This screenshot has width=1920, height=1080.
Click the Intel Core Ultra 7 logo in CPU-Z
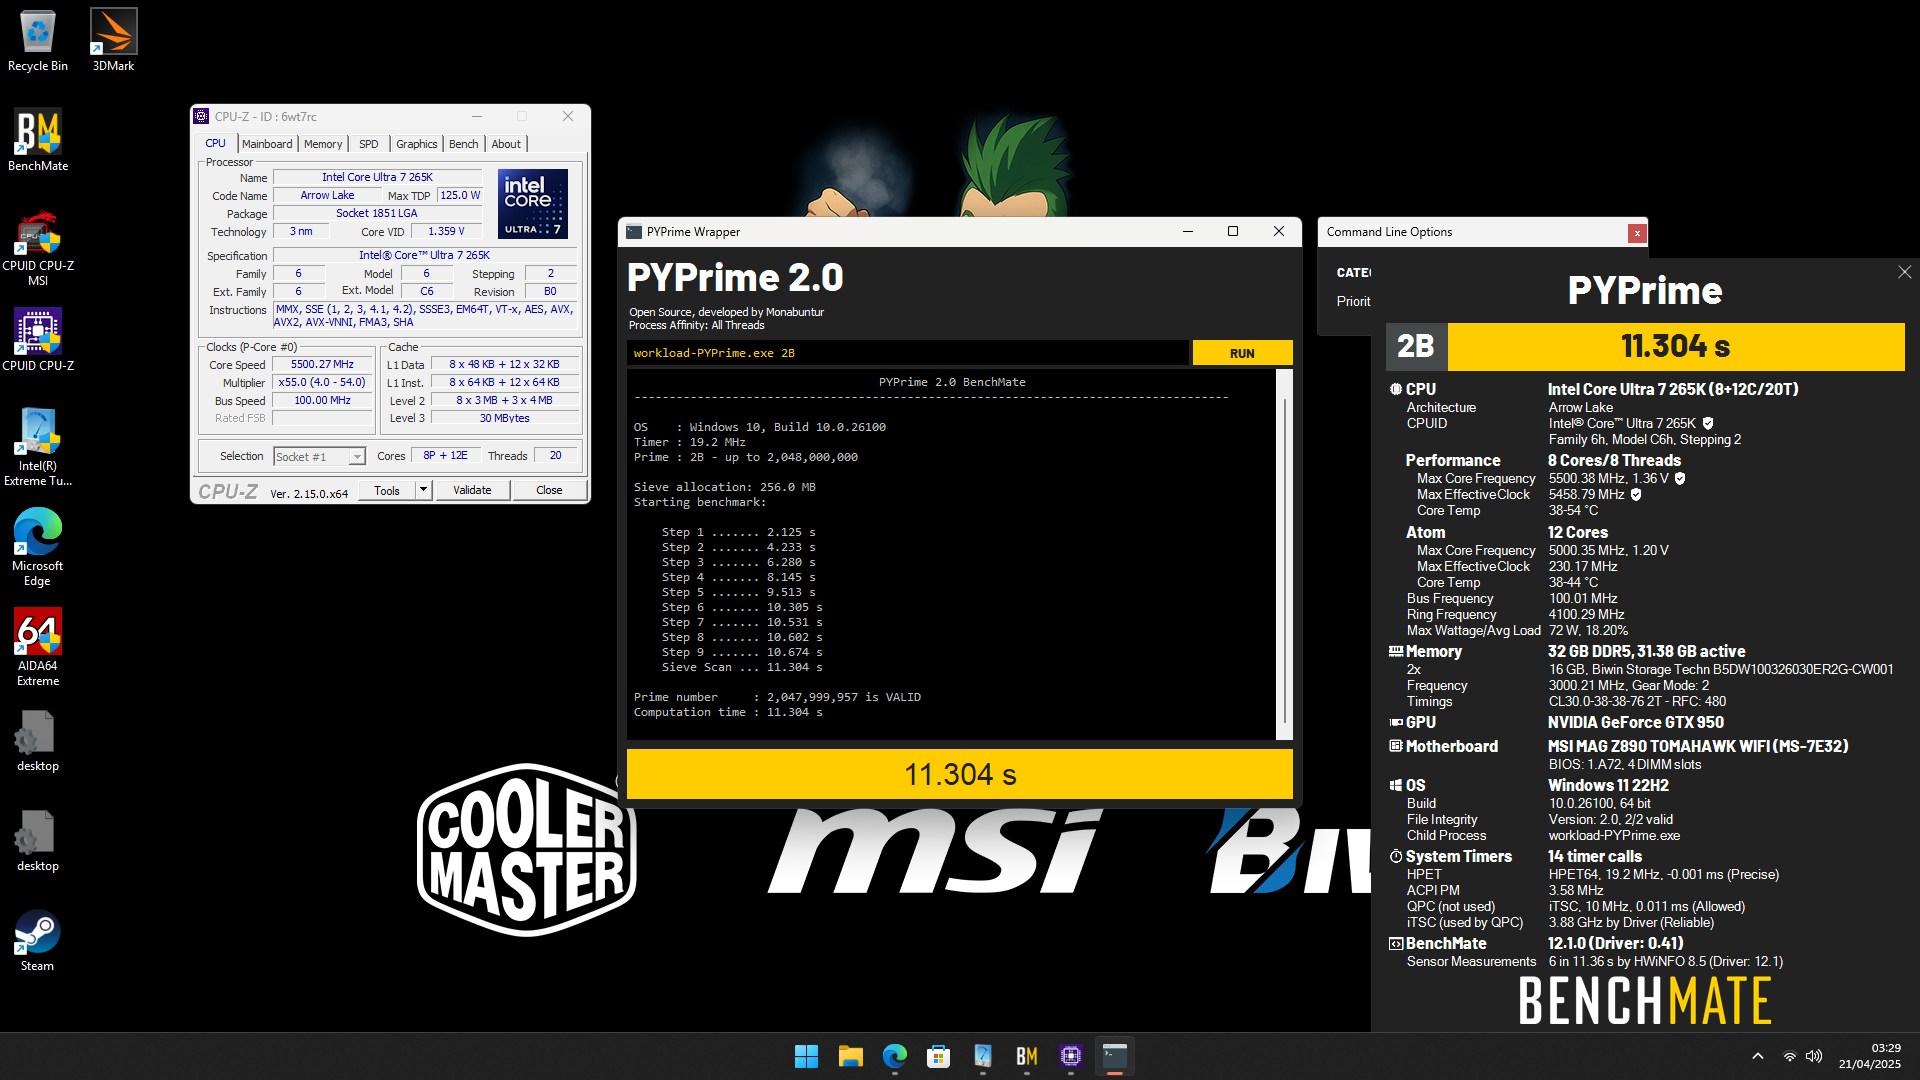coord(533,204)
